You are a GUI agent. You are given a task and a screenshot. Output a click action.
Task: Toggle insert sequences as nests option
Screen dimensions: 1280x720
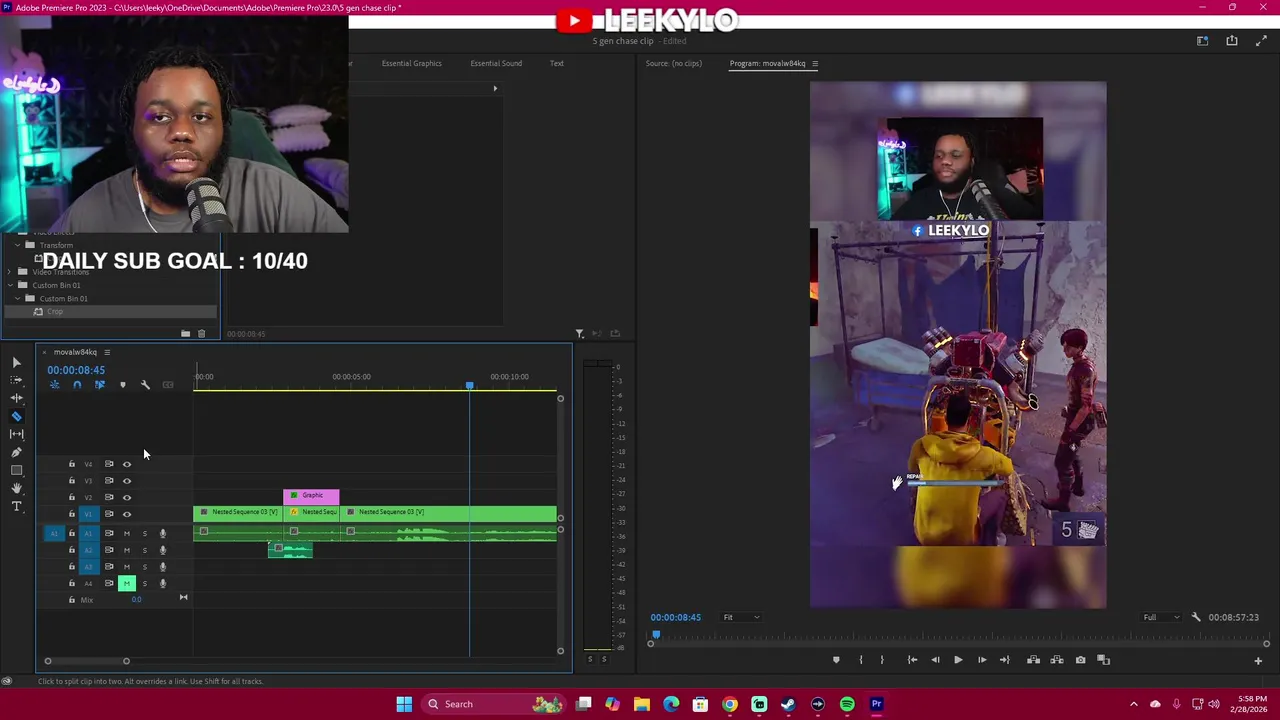pyautogui.click(x=55, y=385)
